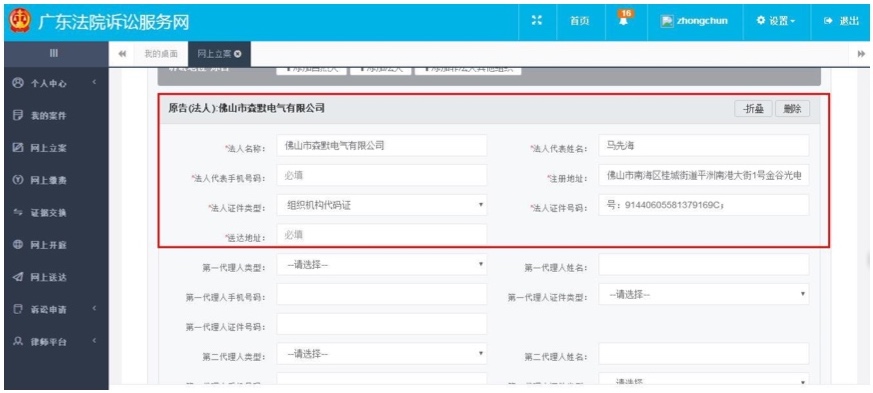Click the double left arrow tab scroller
The width and height of the screenshot is (873, 393).
(122, 54)
